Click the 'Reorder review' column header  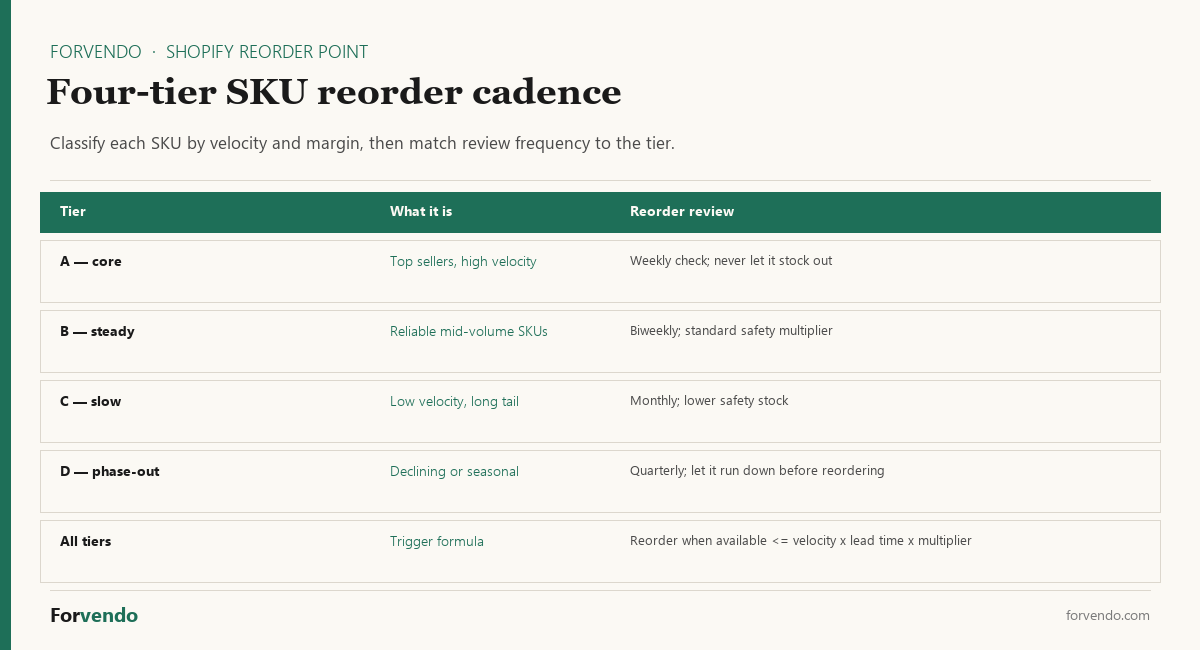(x=682, y=212)
